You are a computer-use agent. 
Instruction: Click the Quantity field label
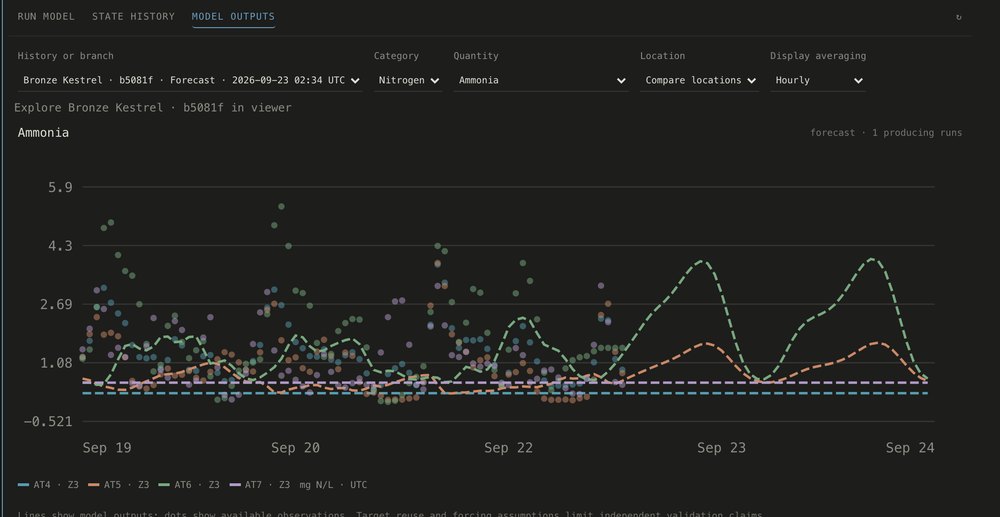pyautogui.click(x=476, y=56)
